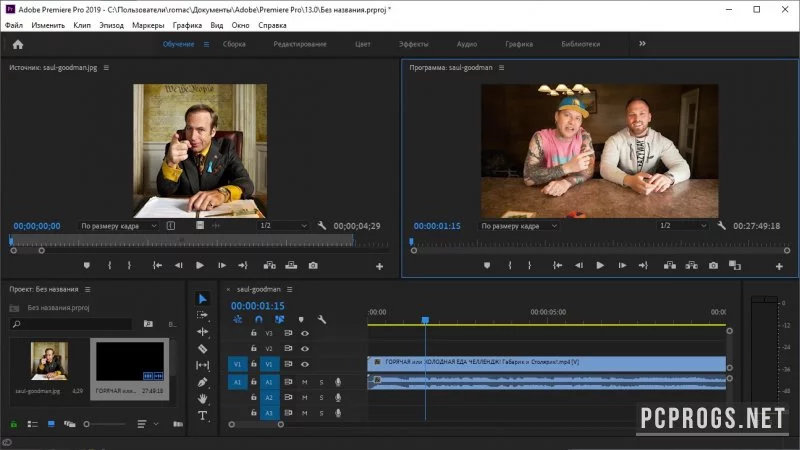Image resolution: width=800 pixels, height=450 pixels.
Task: Toggle lock on V3 track
Action: point(254,333)
